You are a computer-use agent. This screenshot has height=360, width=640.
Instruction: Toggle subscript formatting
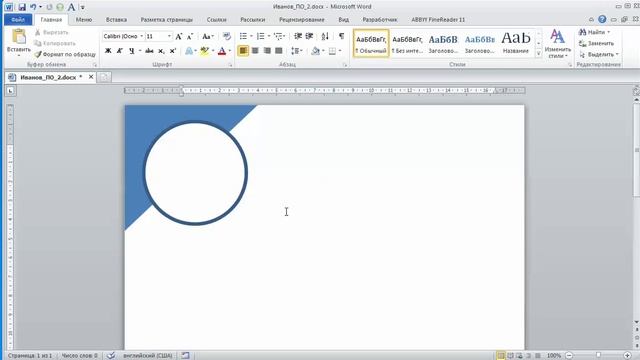point(161,51)
